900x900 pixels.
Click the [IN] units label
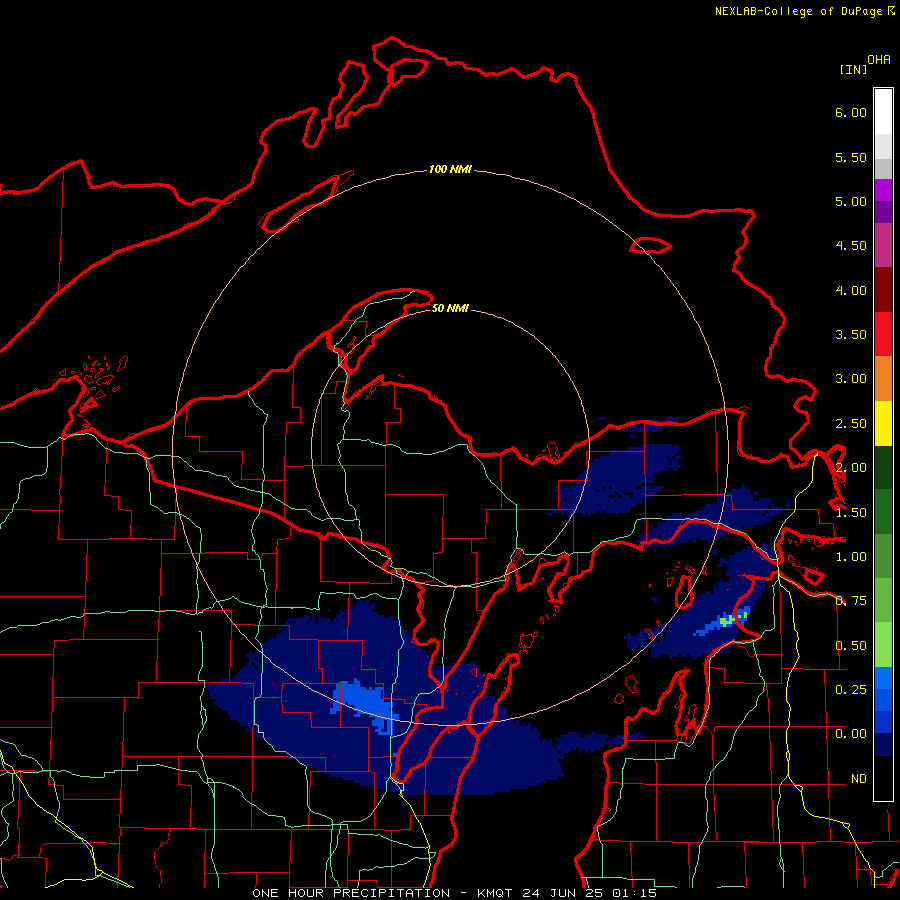pos(853,69)
